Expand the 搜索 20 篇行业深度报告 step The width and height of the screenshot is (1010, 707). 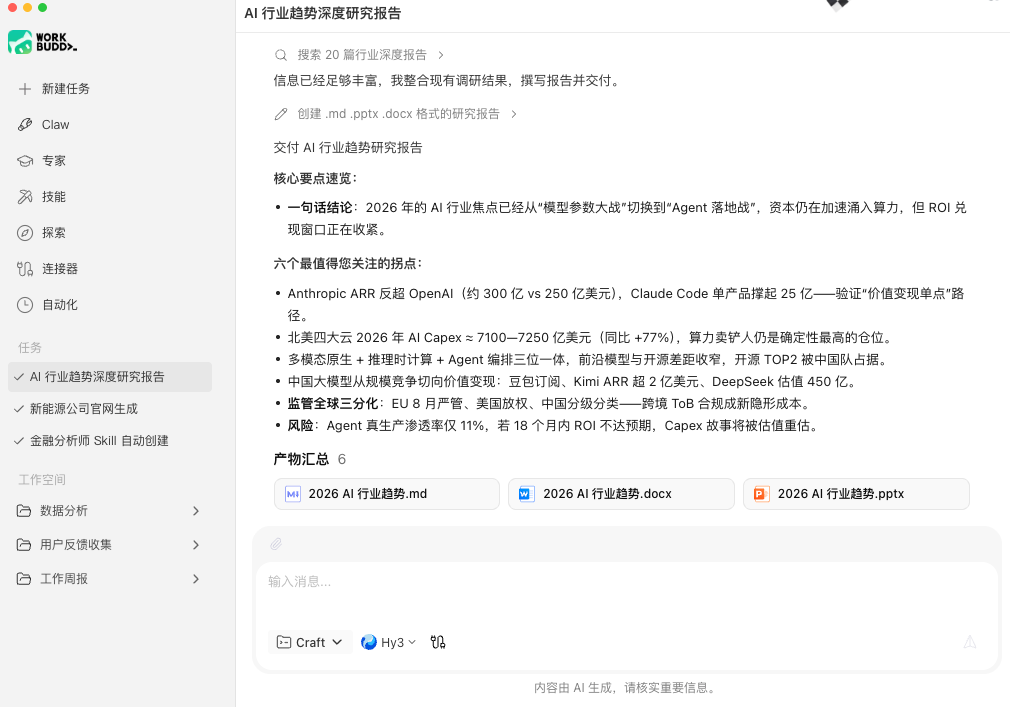pyautogui.click(x=441, y=55)
